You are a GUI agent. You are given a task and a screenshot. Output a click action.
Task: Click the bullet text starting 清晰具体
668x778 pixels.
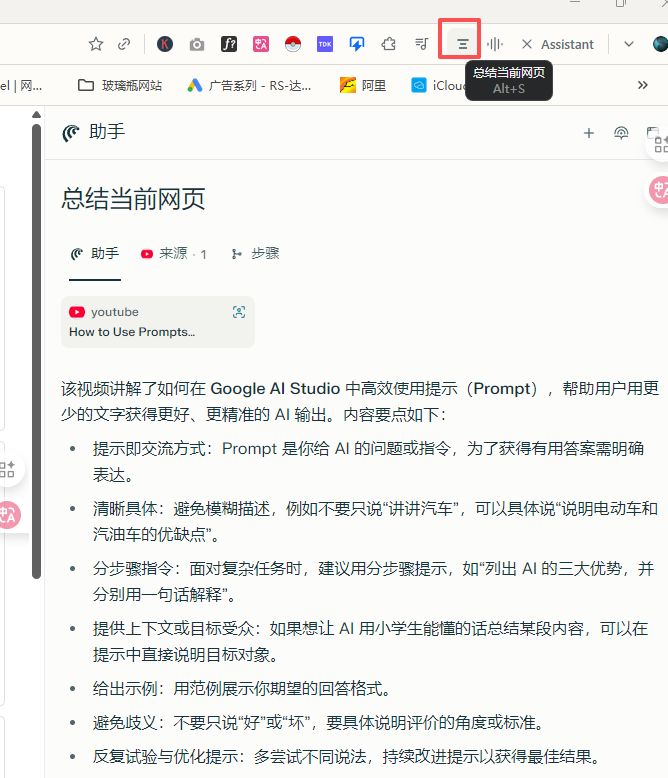click(375, 521)
